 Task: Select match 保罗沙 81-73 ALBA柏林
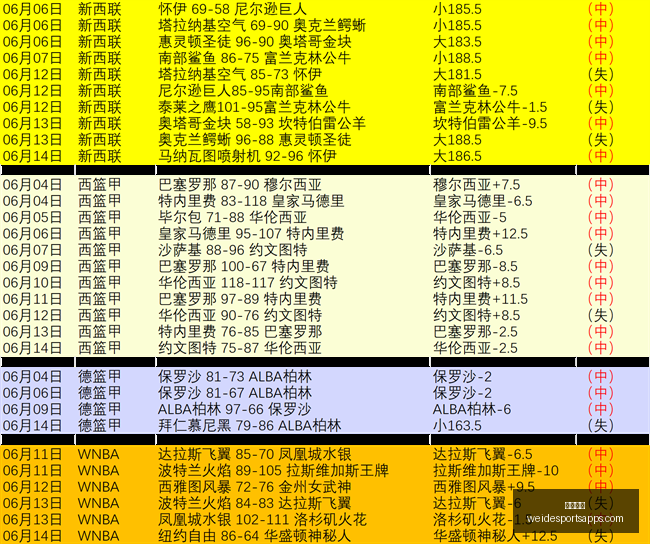point(235,376)
